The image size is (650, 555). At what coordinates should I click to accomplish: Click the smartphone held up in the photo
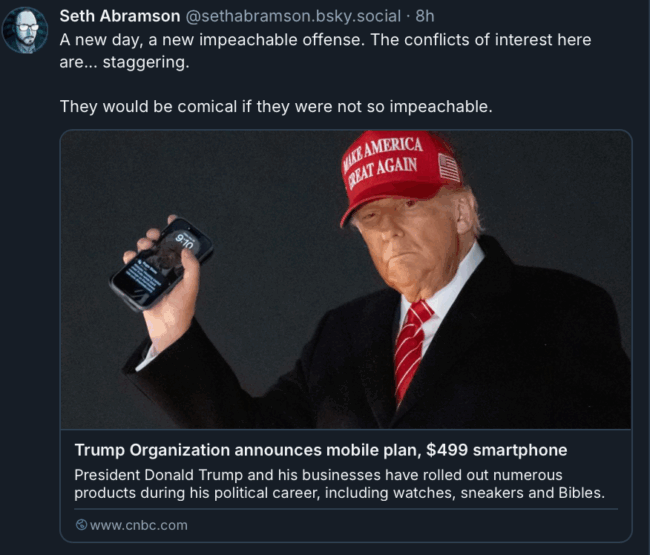click(x=162, y=264)
